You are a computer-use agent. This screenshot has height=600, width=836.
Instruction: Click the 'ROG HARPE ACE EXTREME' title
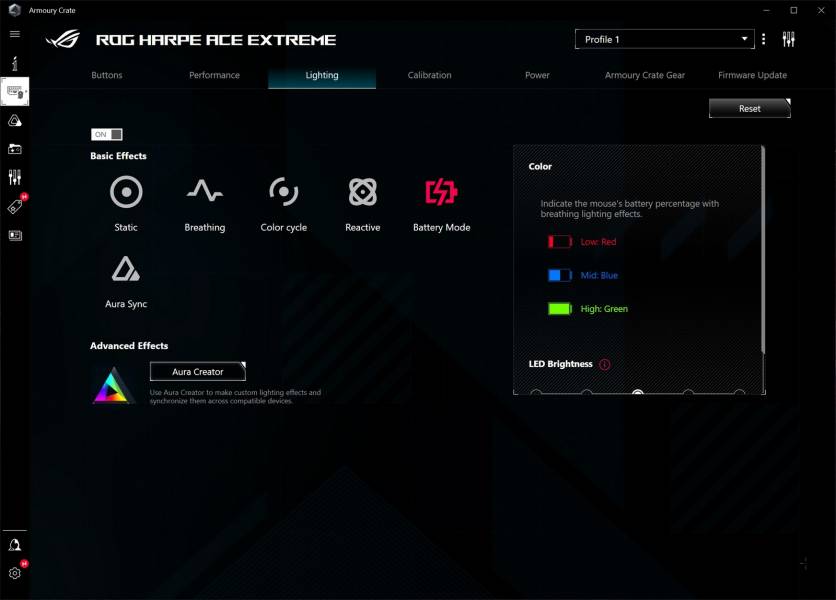pos(216,40)
